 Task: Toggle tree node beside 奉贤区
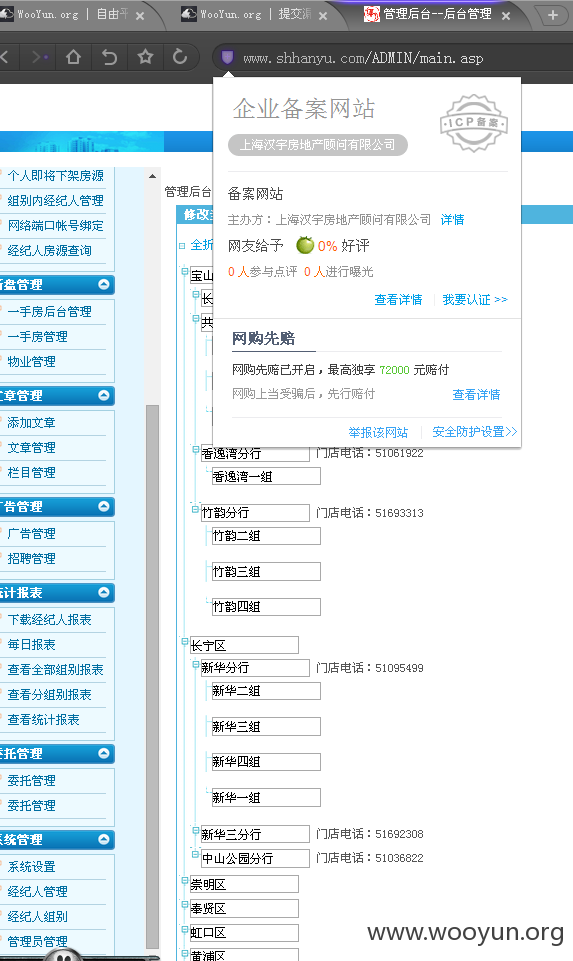tap(184, 905)
